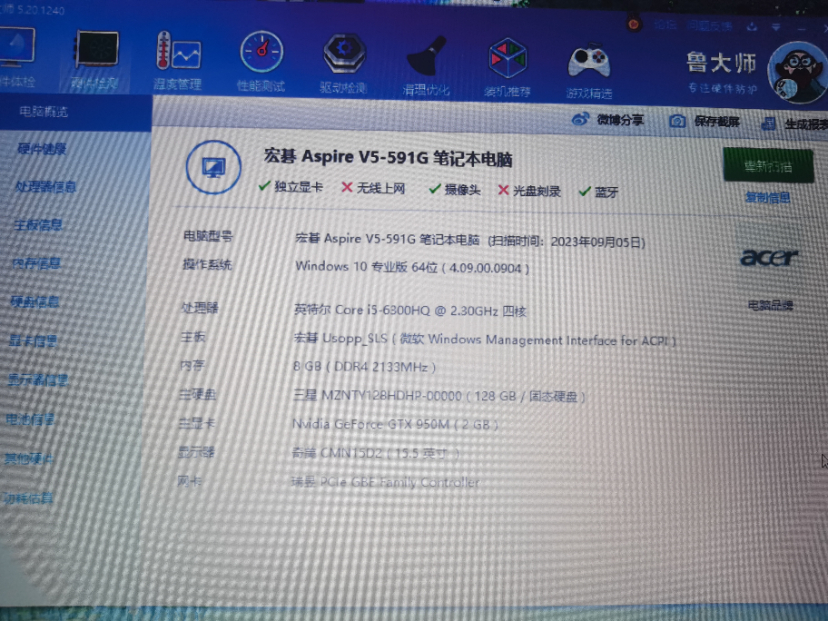Click the 电脑品牌 label under acer logo
Viewport: 828px width, 621px height.
tap(770, 305)
